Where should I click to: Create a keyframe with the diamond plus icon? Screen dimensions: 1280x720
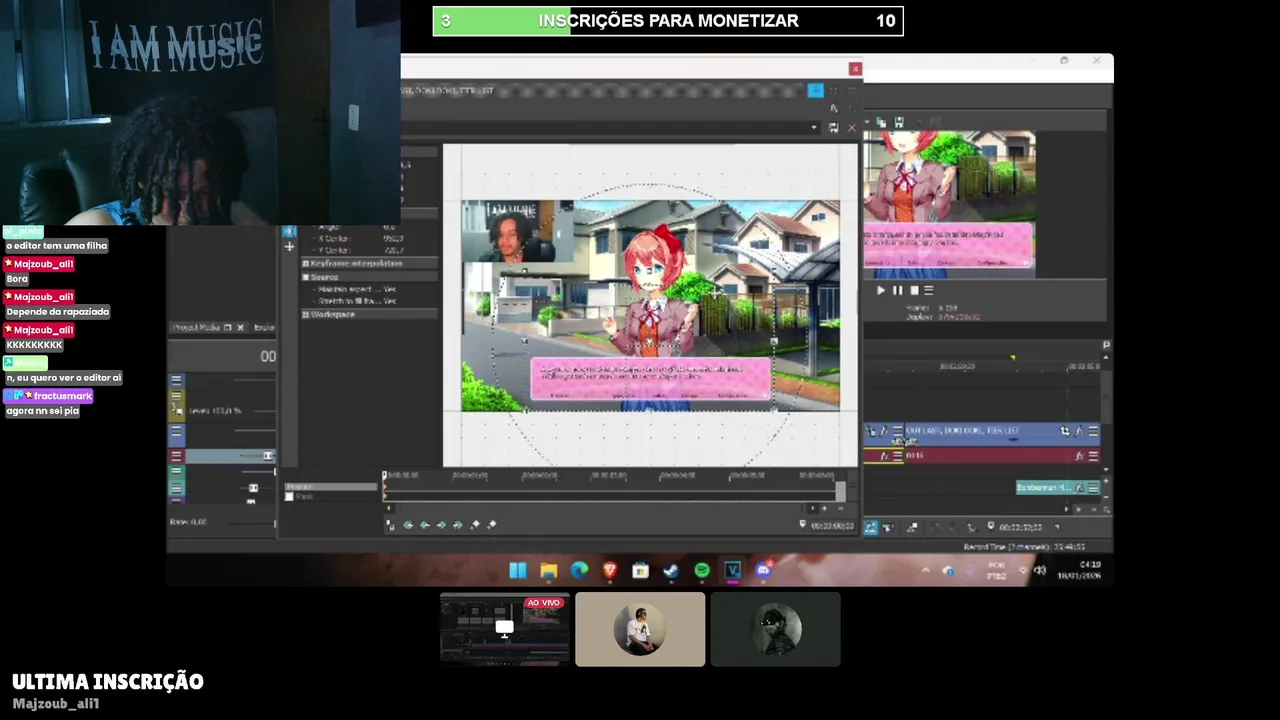pos(475,525)
